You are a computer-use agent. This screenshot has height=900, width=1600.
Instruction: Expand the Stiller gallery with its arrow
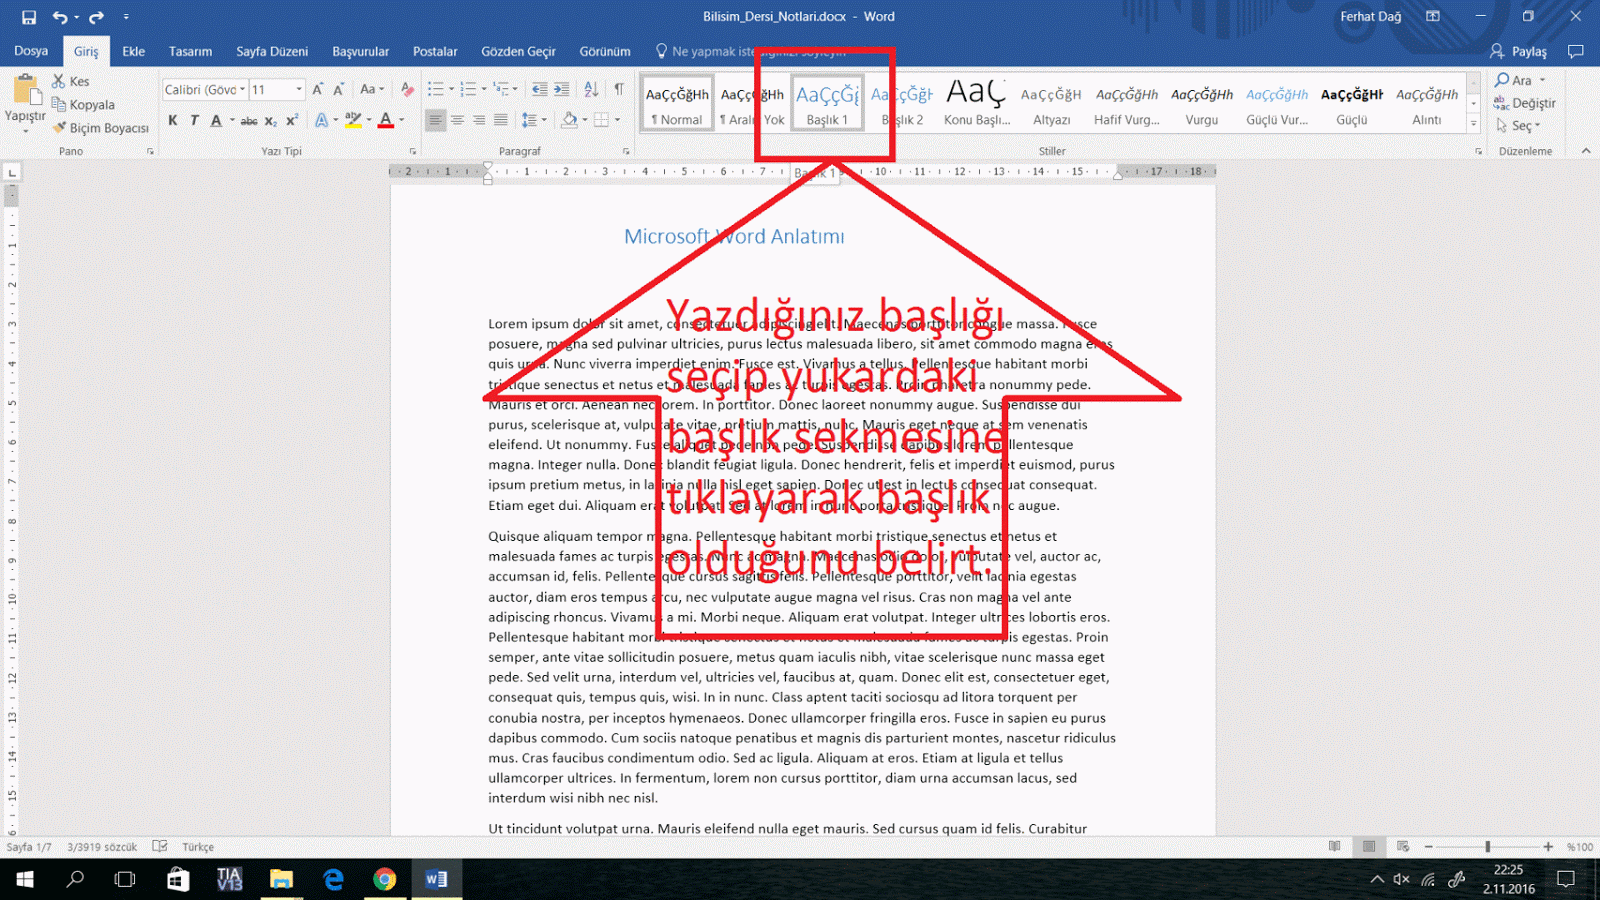[1474, 122]
